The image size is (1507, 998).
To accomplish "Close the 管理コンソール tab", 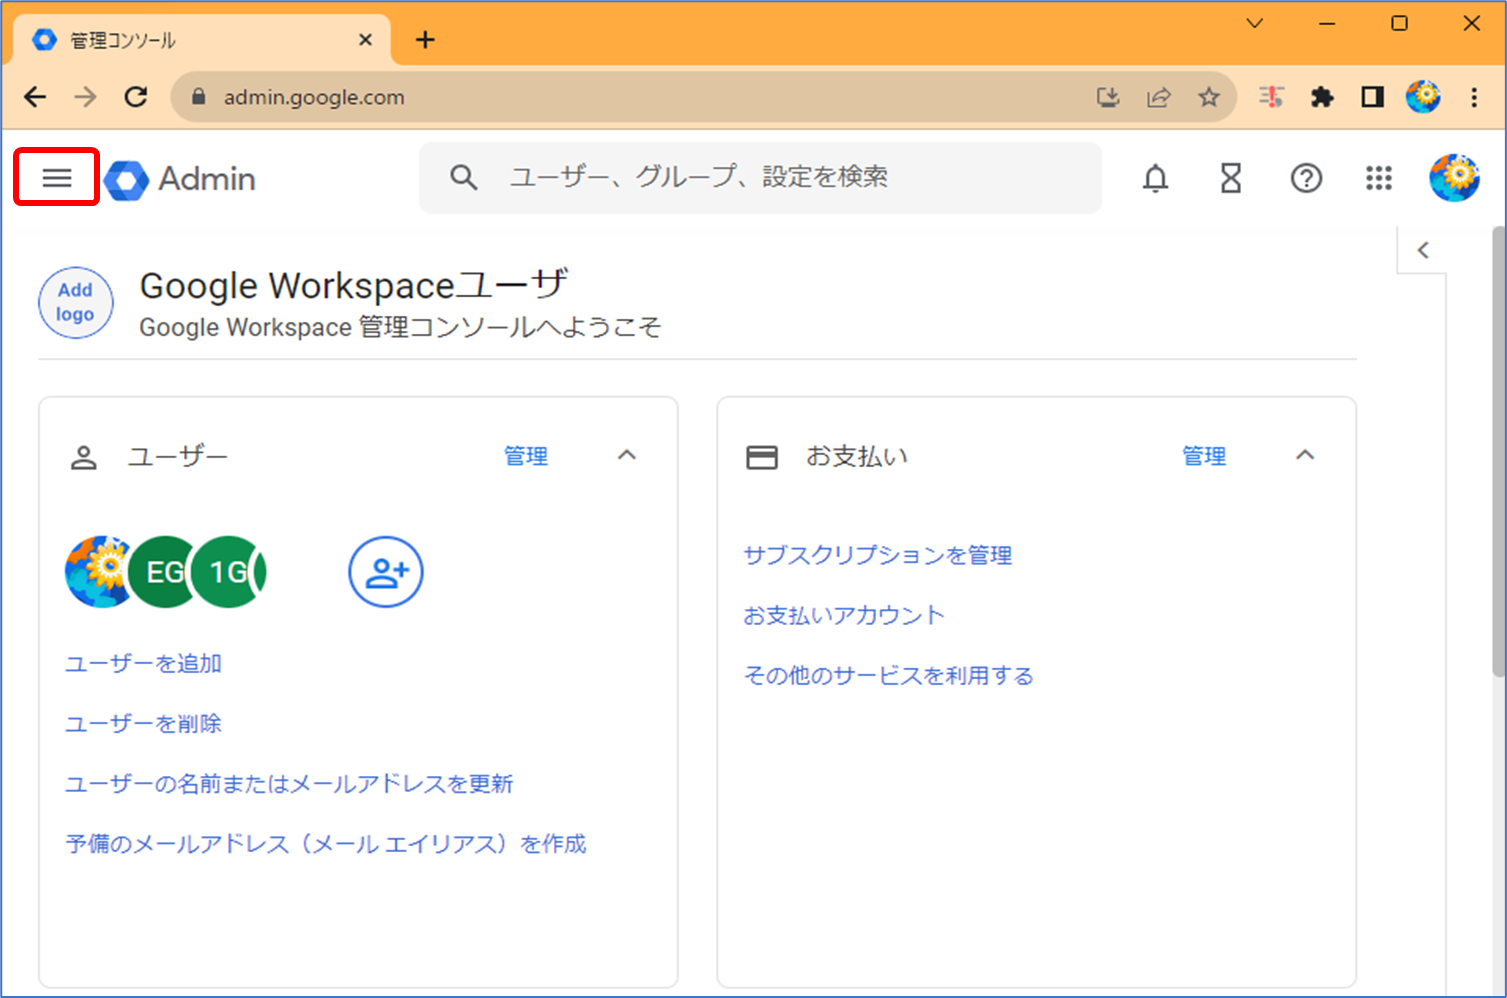I will [x=365, y=40].
